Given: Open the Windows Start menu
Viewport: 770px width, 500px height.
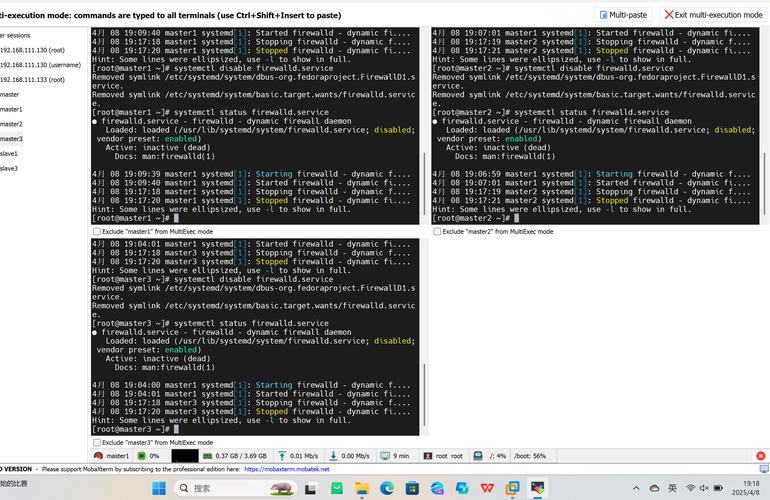Looking at the screenshot, I should click(158, 488).
